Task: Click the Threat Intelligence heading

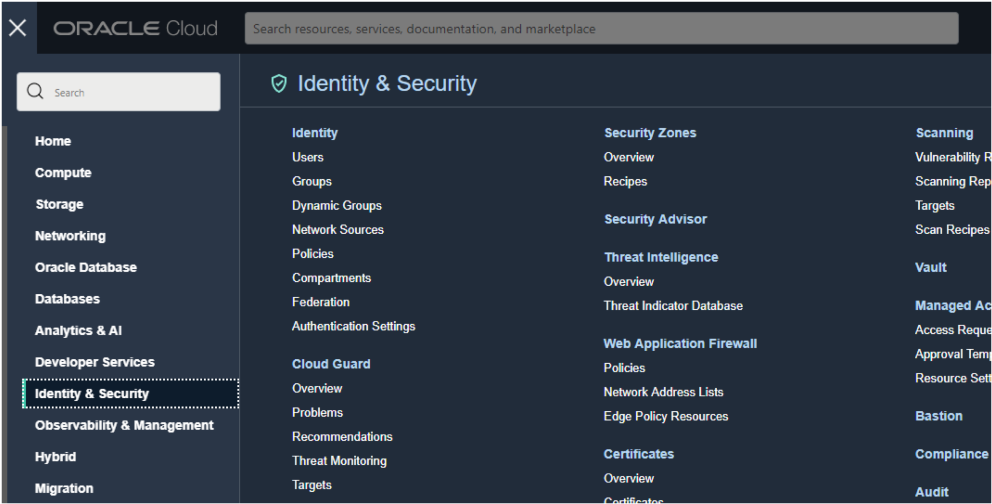Action: tap(660, 257)
